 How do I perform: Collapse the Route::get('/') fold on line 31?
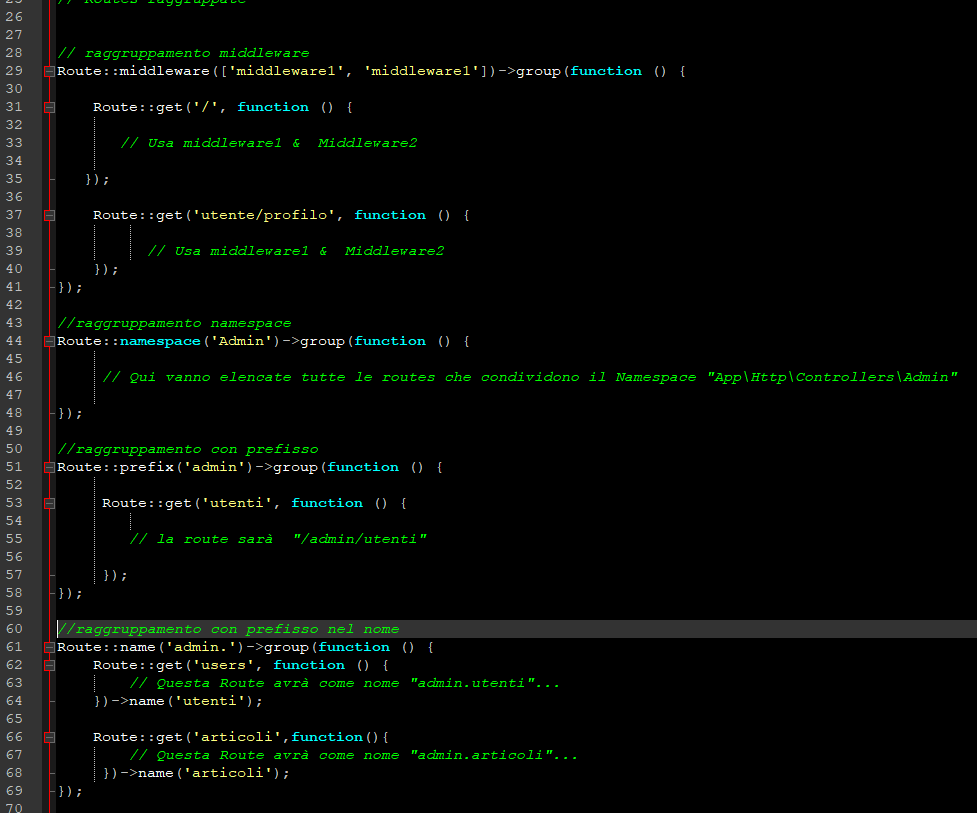49,108
